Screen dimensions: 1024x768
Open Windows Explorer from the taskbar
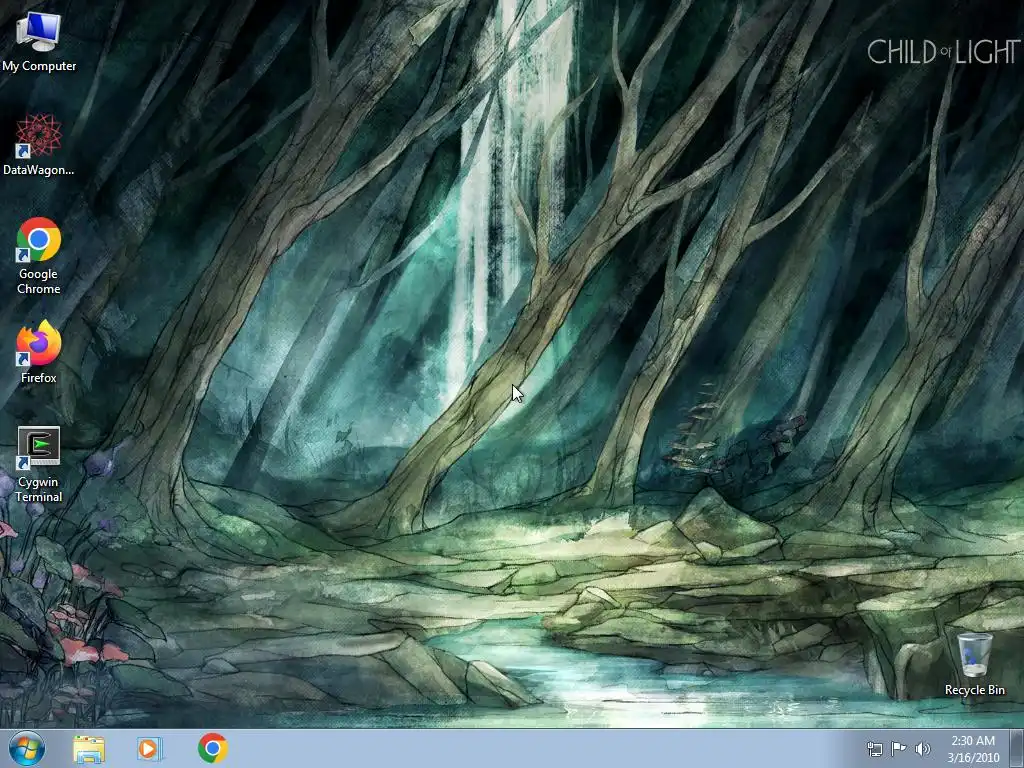pos(89,749)
